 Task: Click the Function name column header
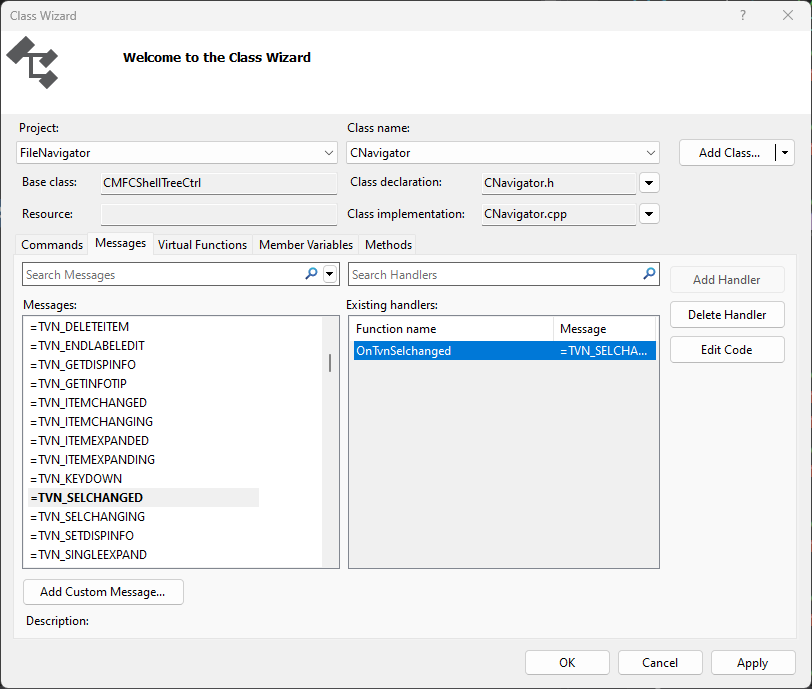tap(453, 329)
